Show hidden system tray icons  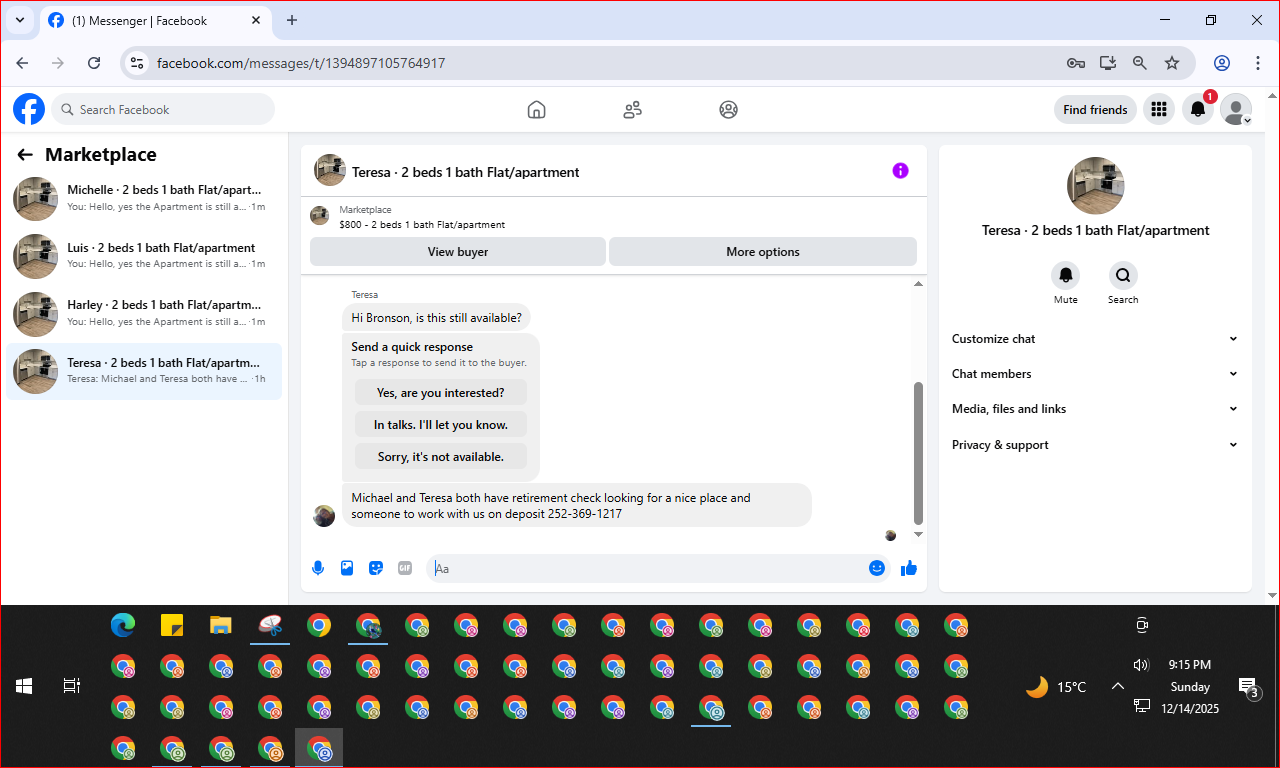click(1118, 686)
